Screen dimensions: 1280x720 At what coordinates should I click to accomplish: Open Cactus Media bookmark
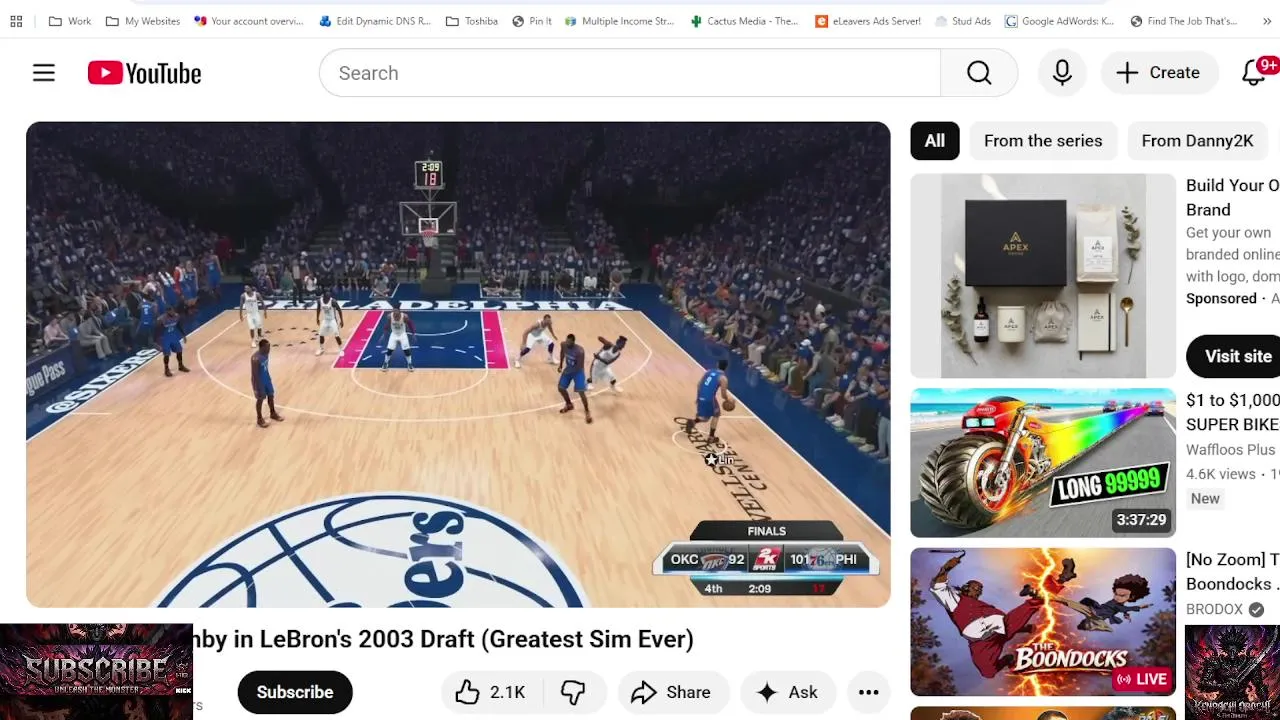coord(745,21)
